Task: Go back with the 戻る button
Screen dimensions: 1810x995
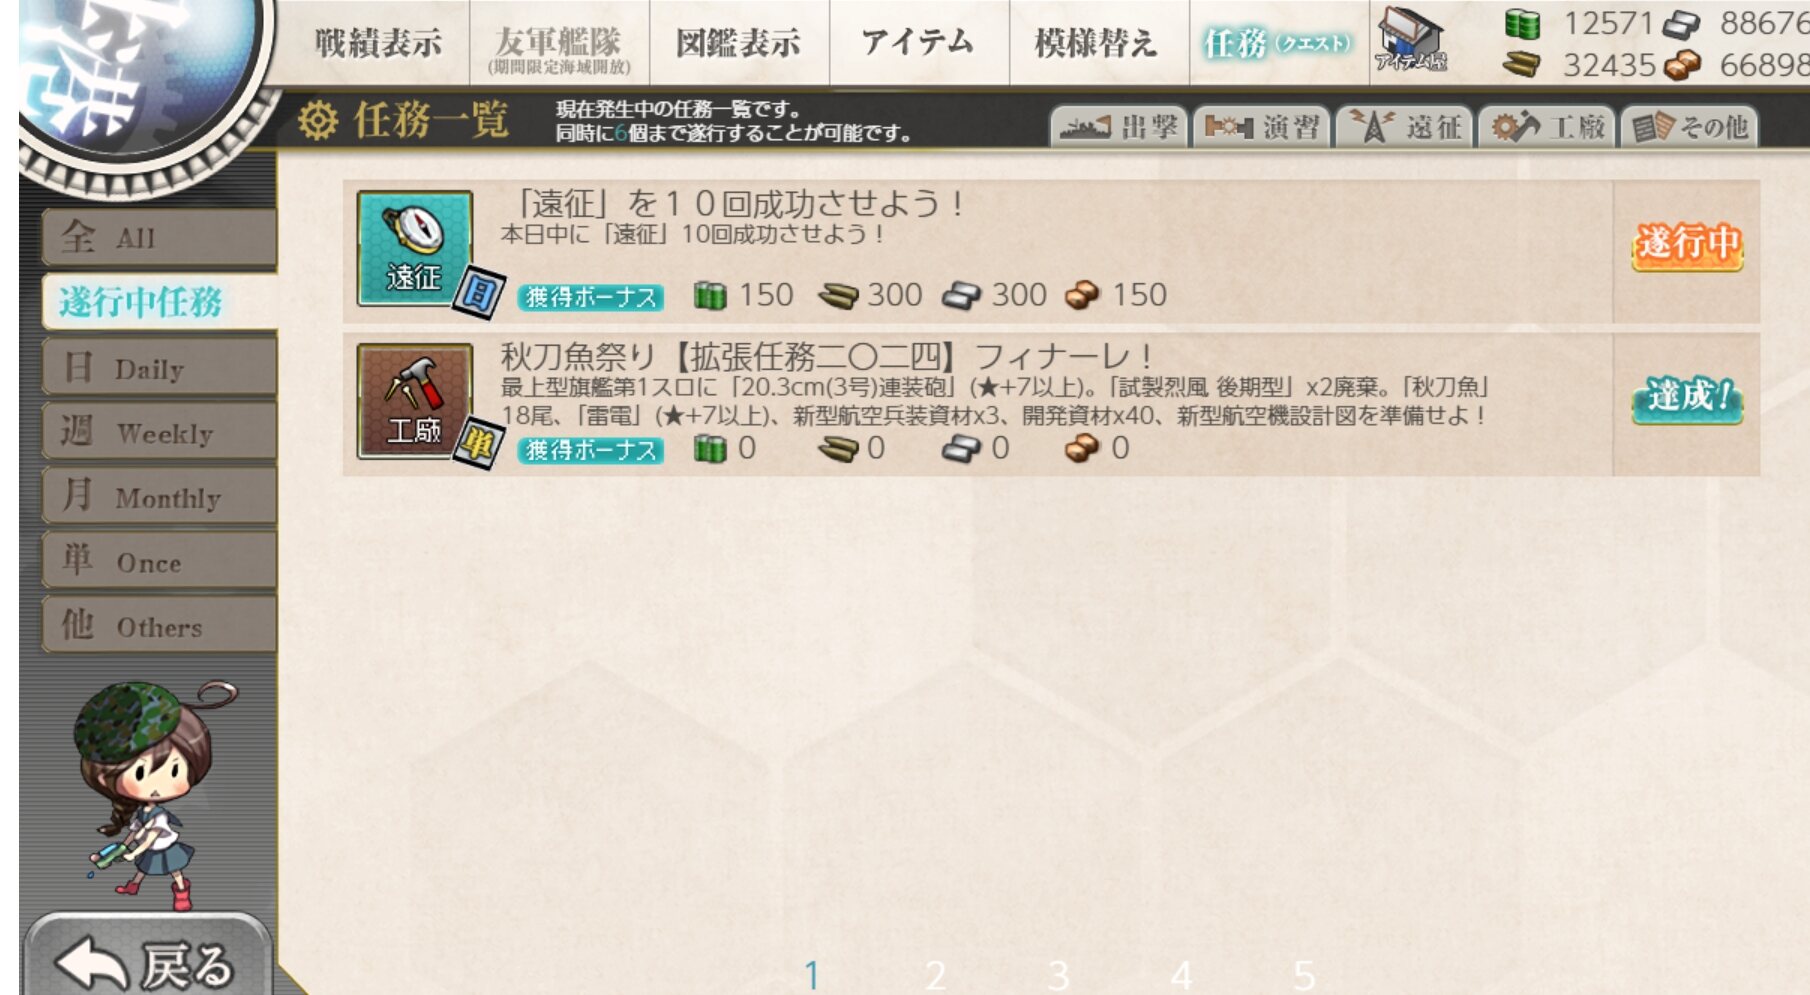Action: point(147,961)
